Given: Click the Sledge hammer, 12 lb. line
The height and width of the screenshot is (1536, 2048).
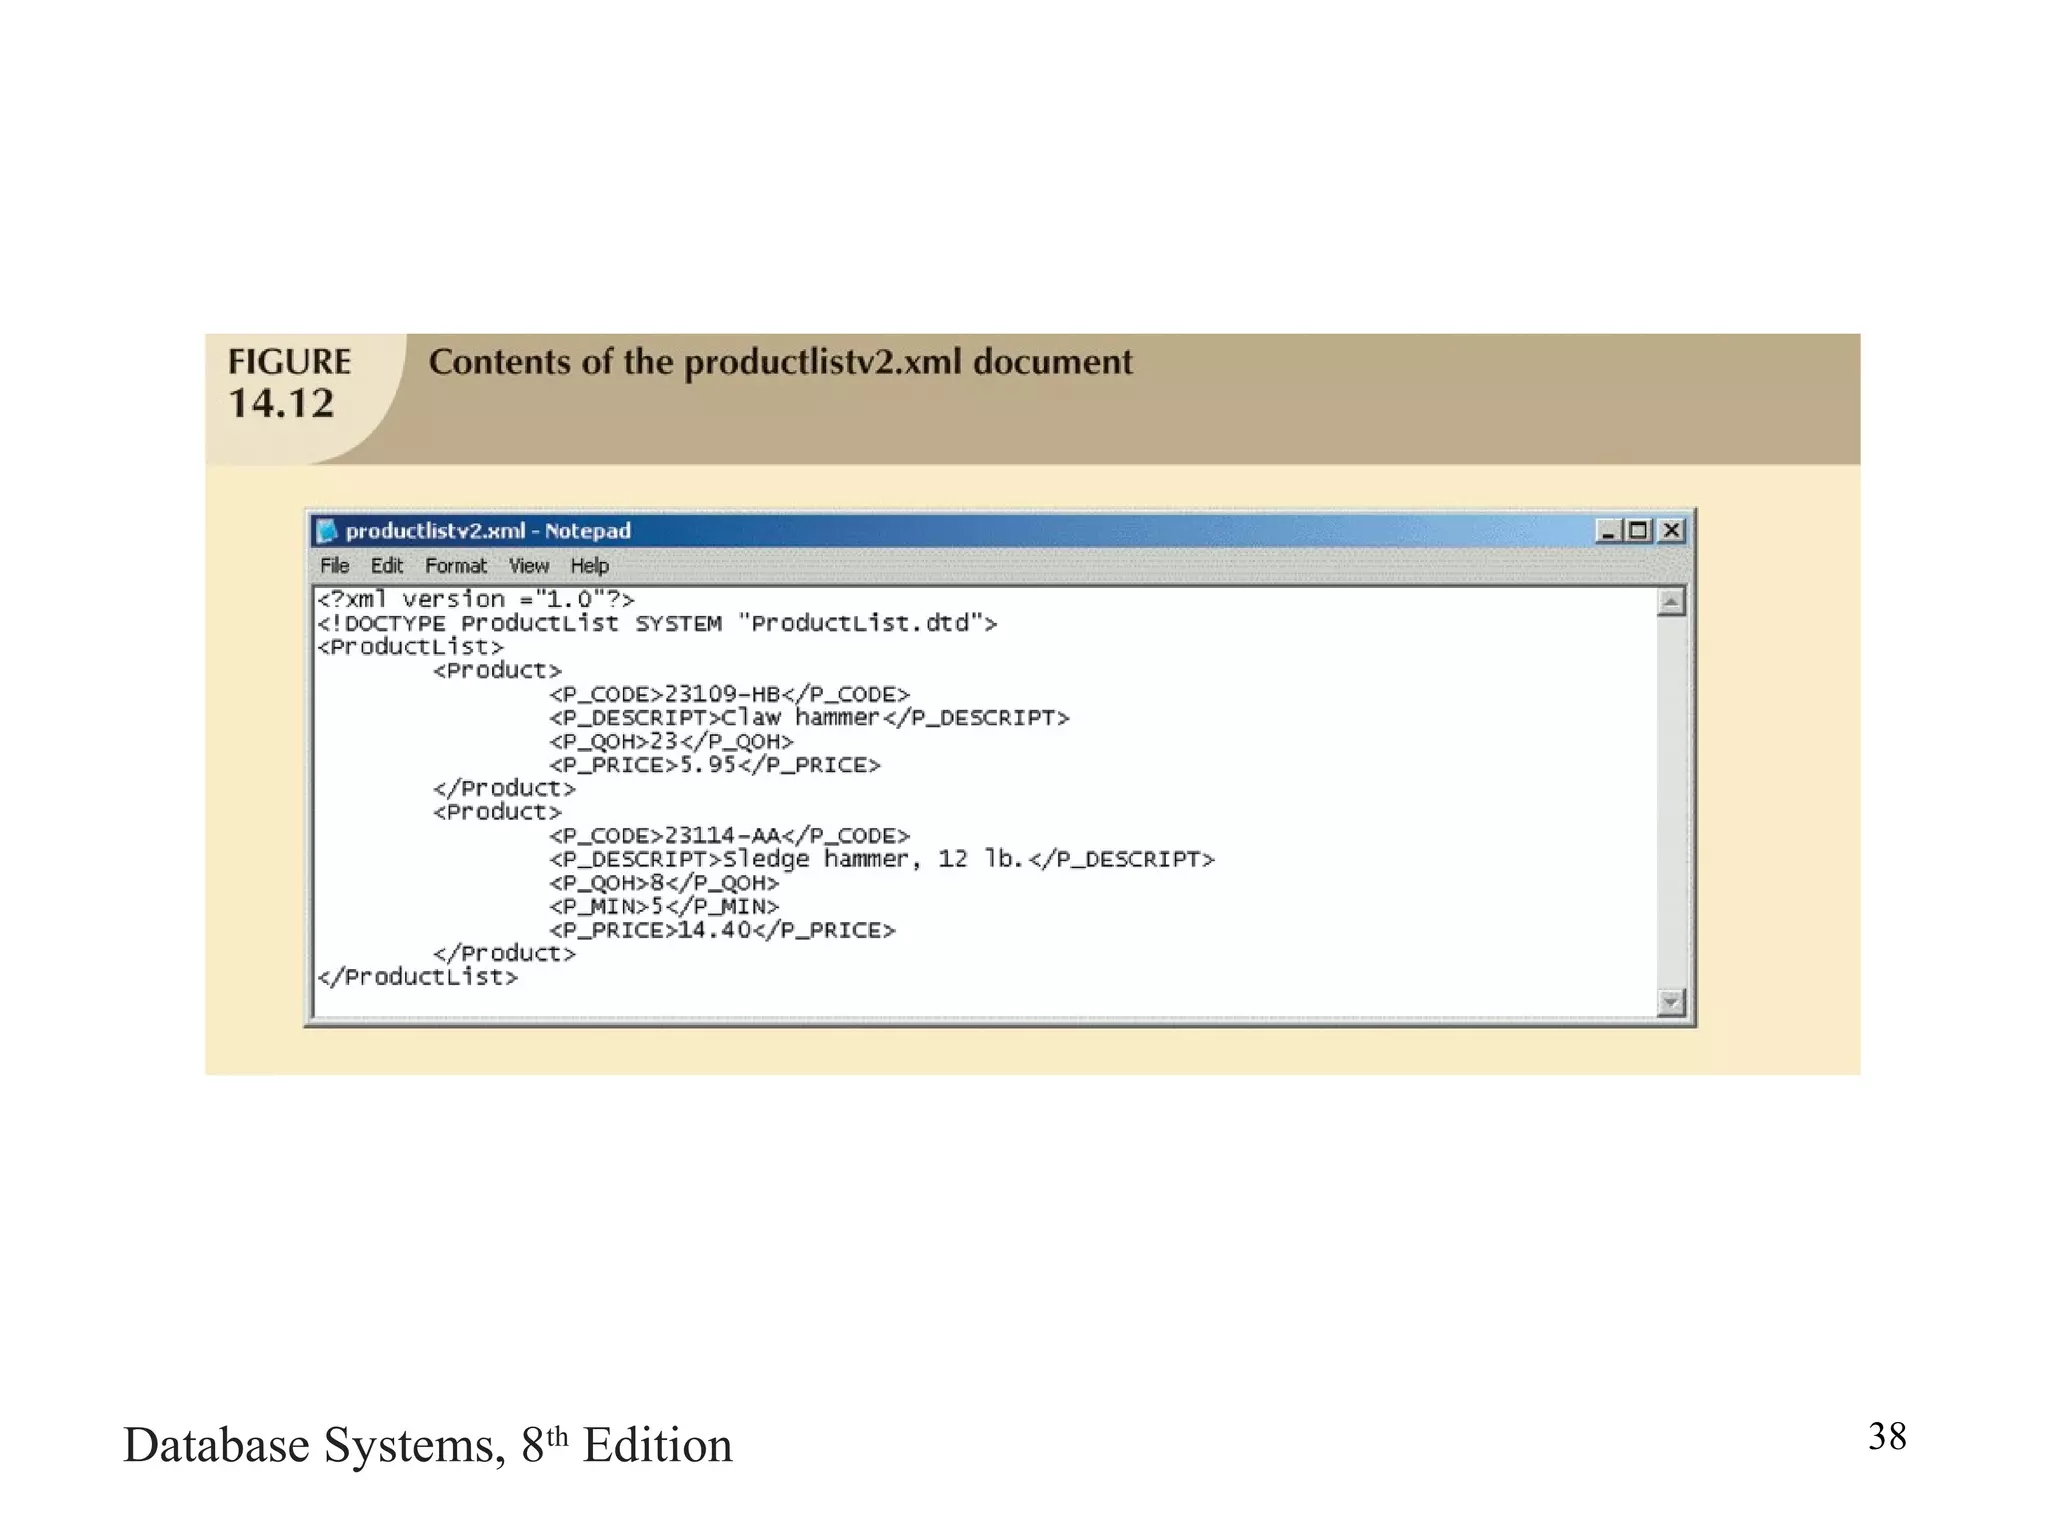Looking at the screenshot, I should (882, 860).
